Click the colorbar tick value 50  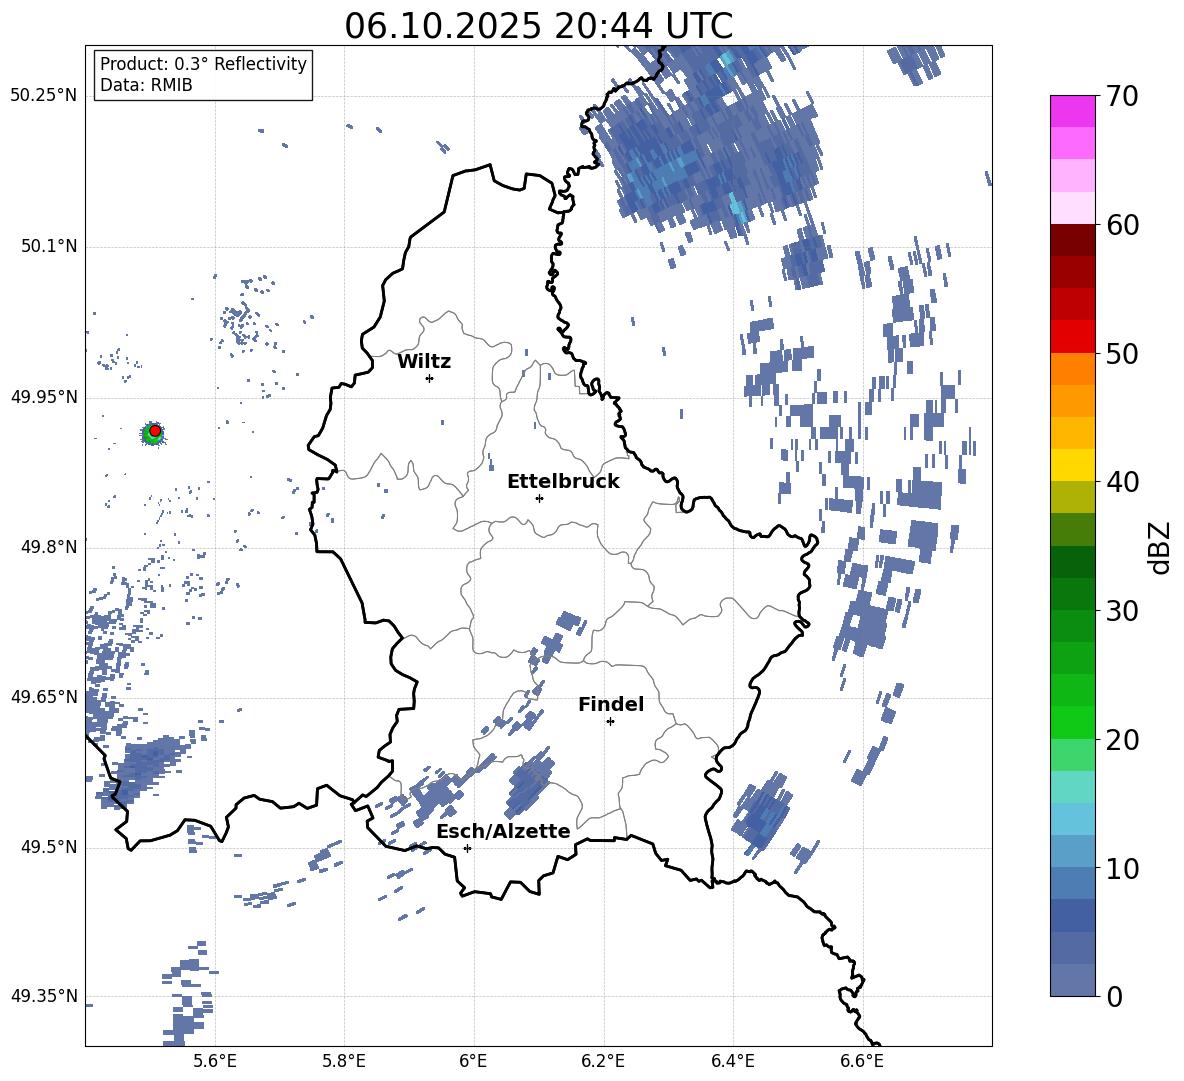point(1122,354)
